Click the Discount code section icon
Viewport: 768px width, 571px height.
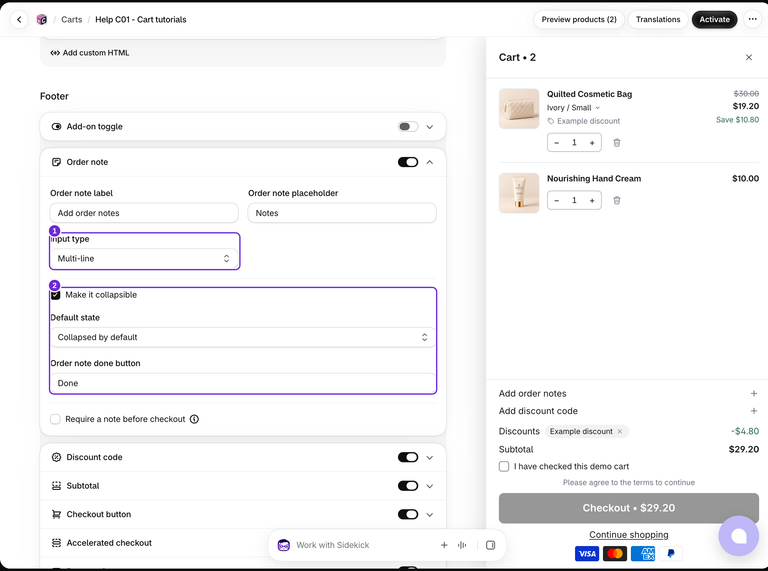56,457
